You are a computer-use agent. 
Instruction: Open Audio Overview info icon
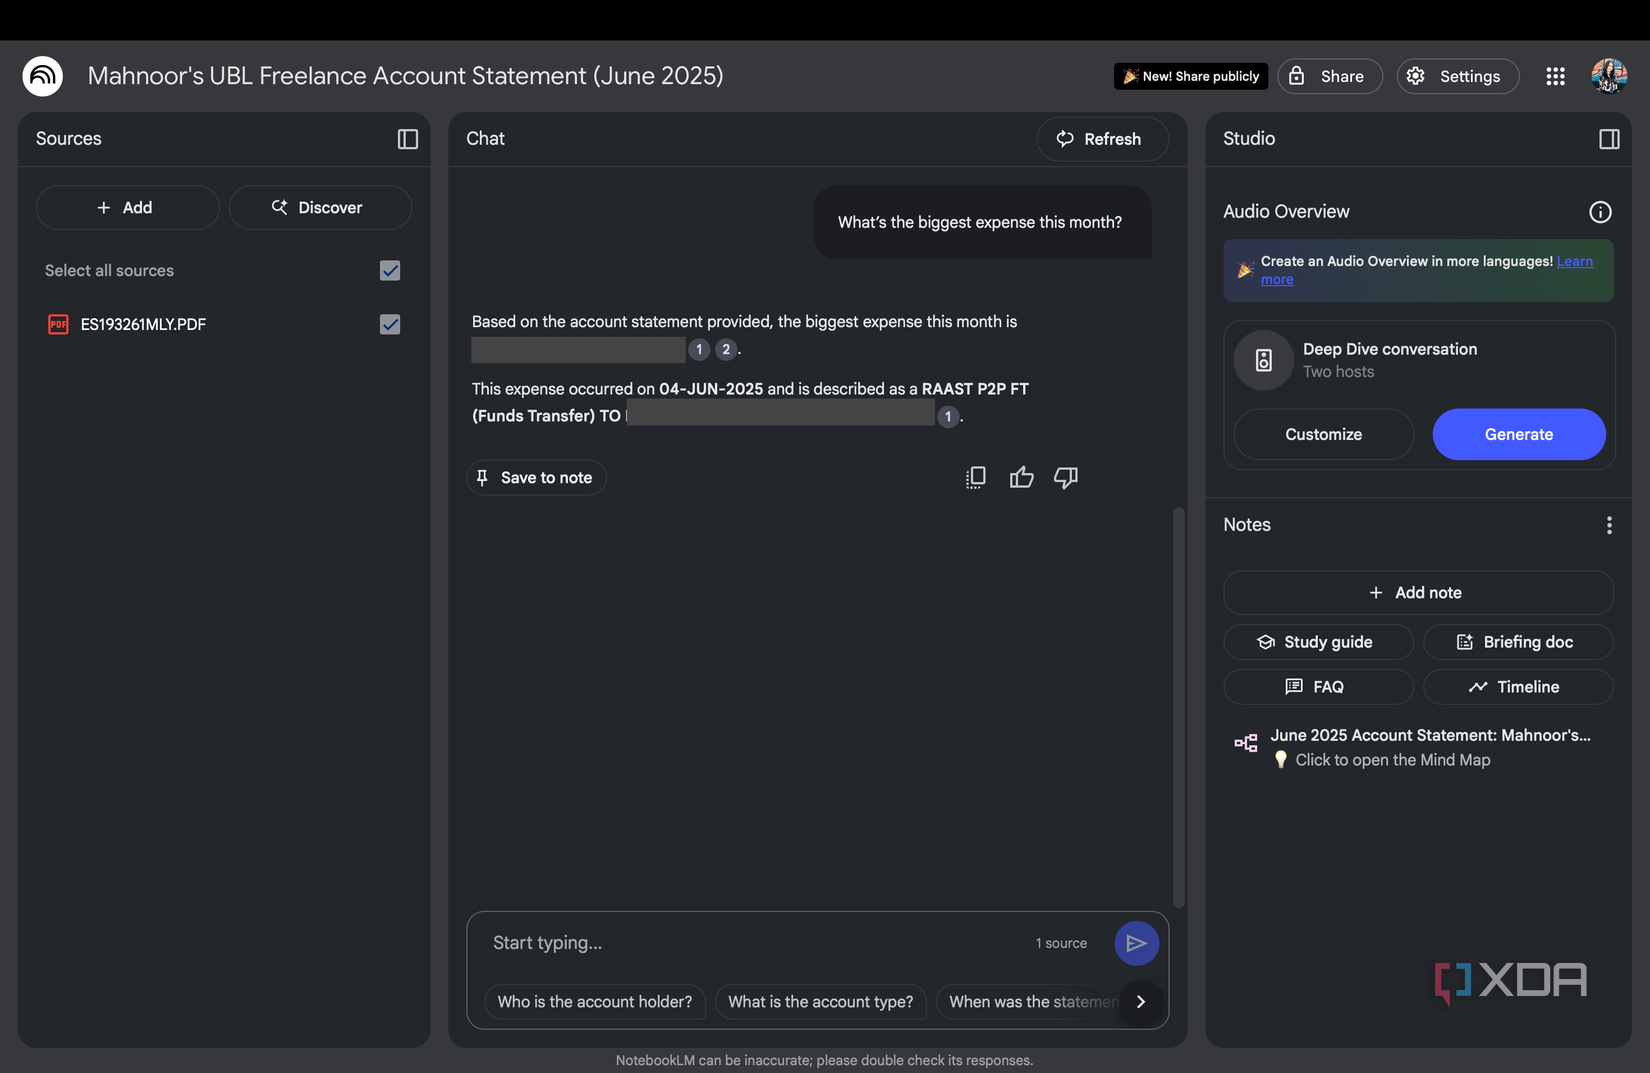[1599, 212]
